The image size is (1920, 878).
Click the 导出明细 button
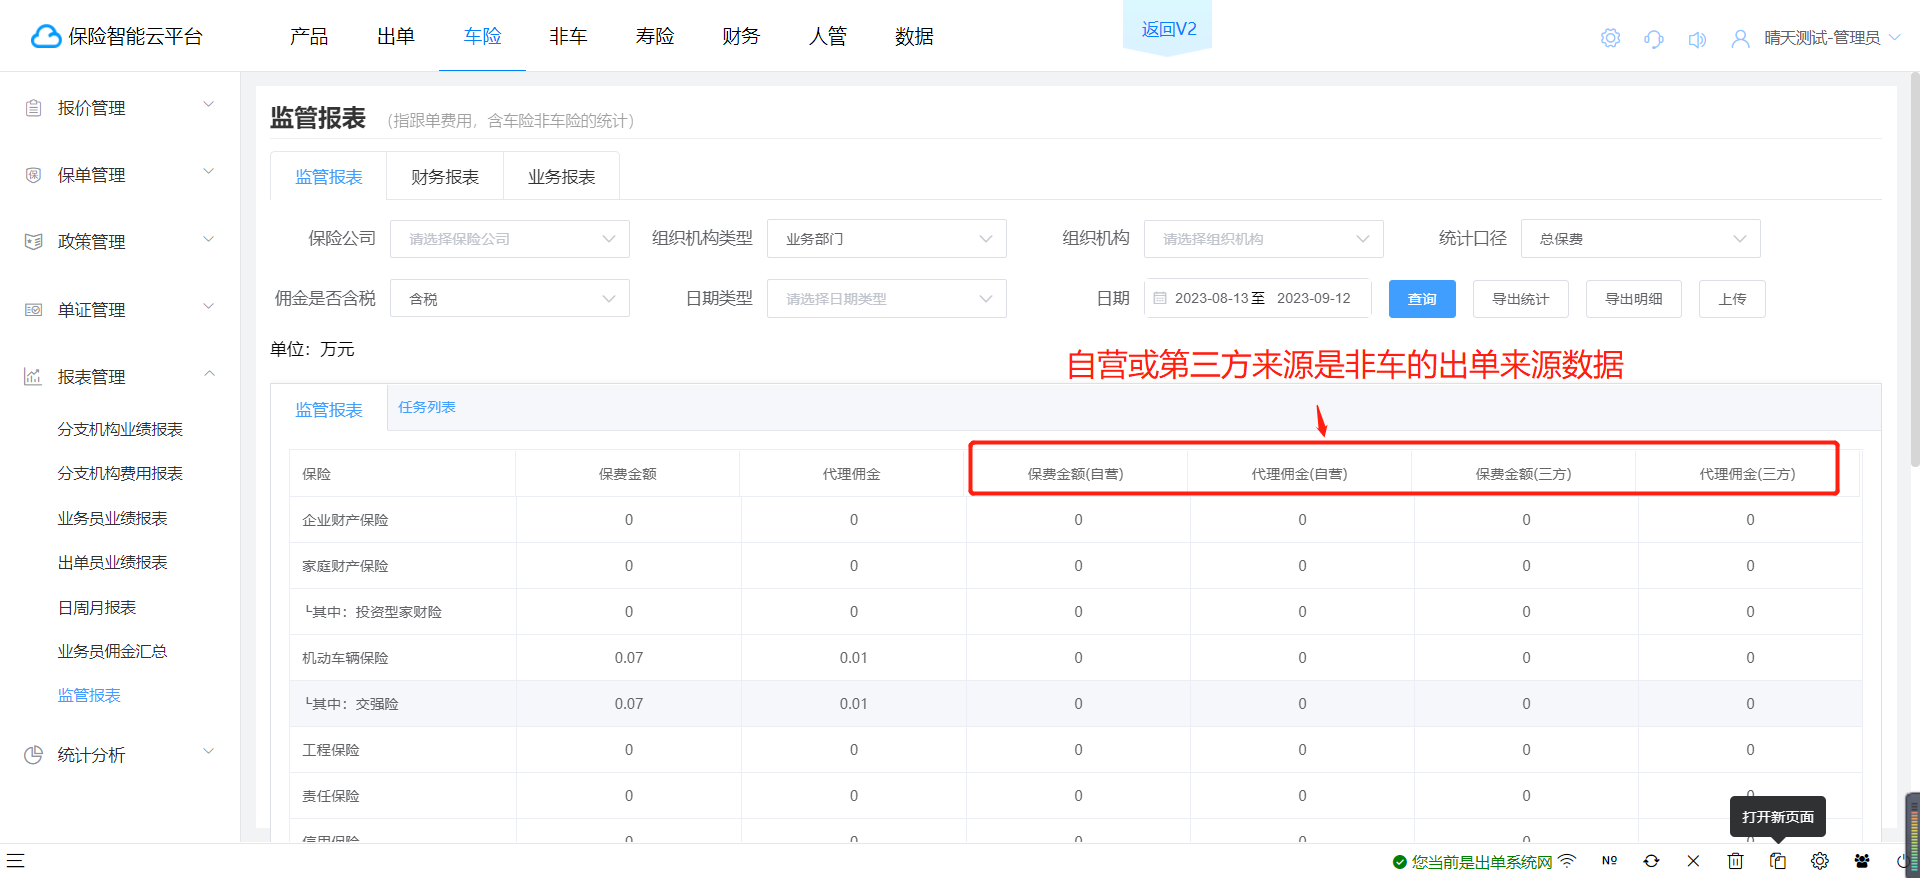click(x=1634, y=299)
